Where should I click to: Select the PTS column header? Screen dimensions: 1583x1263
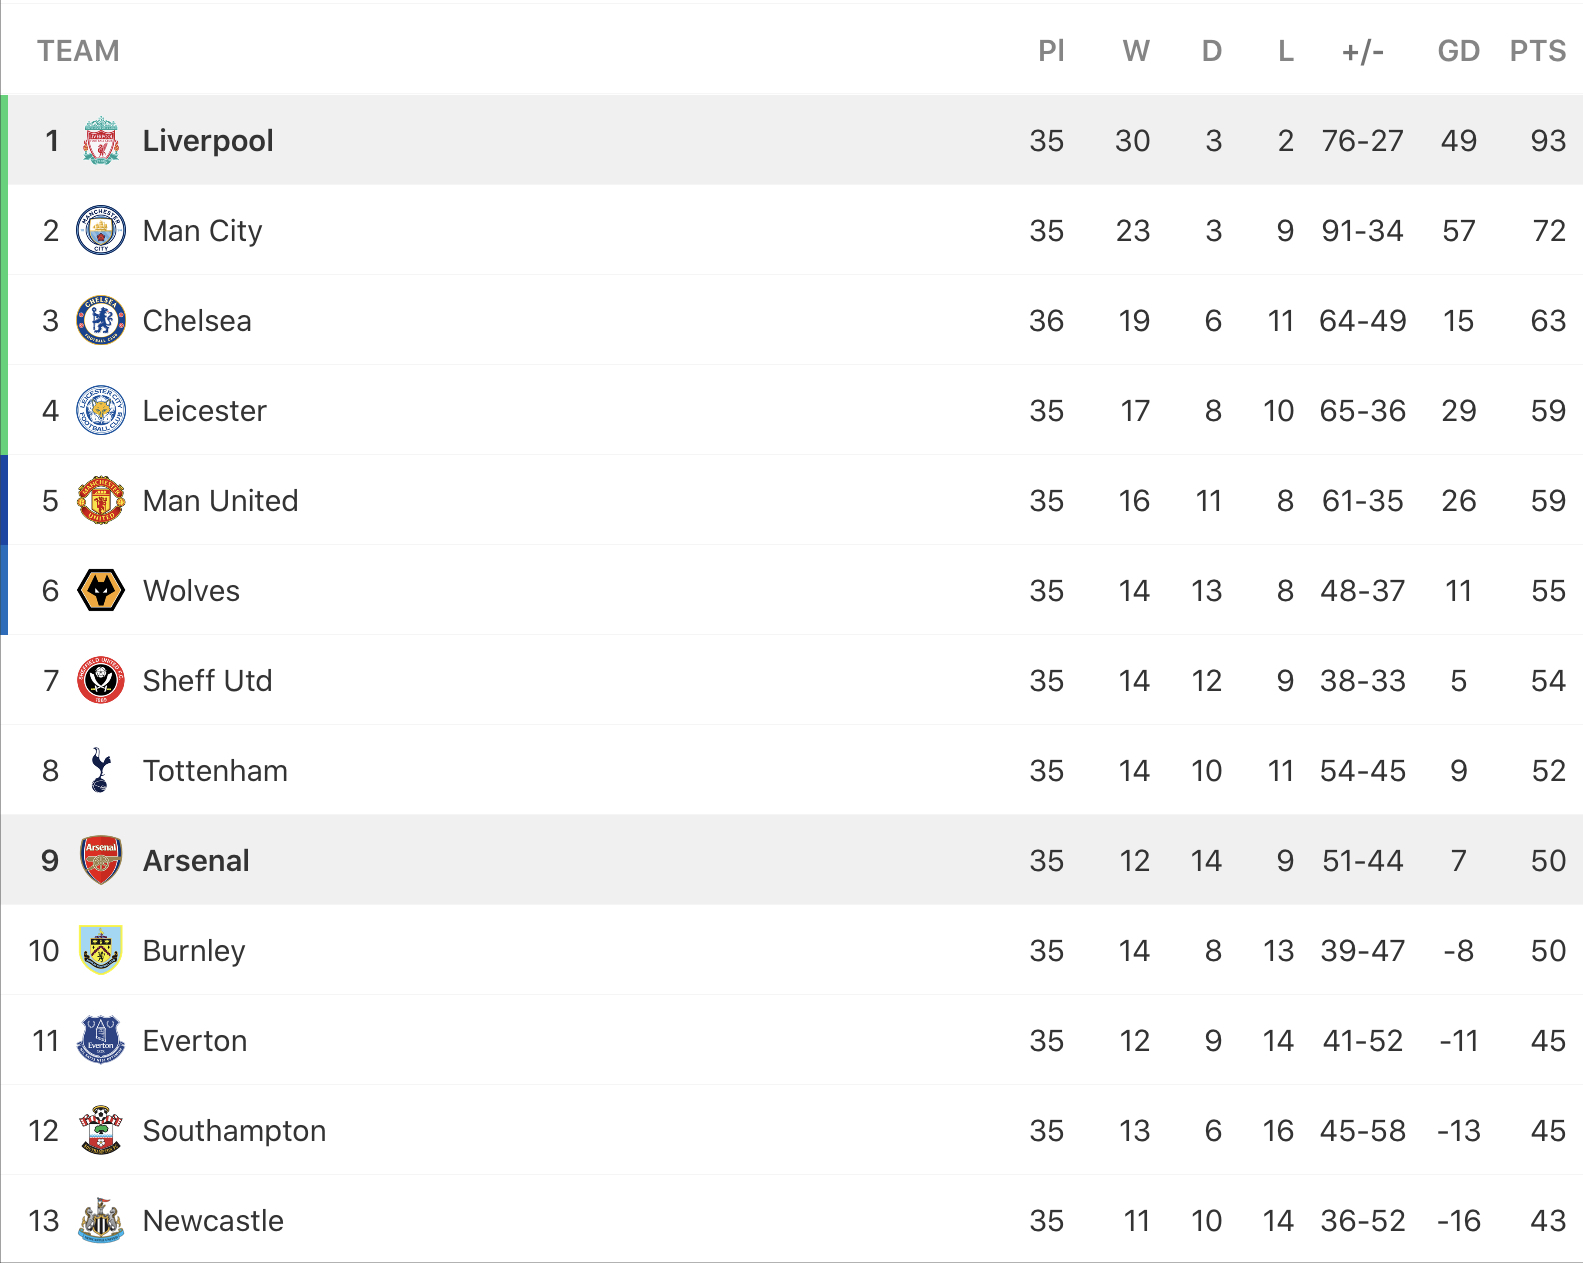click(x=1538, y=51)
